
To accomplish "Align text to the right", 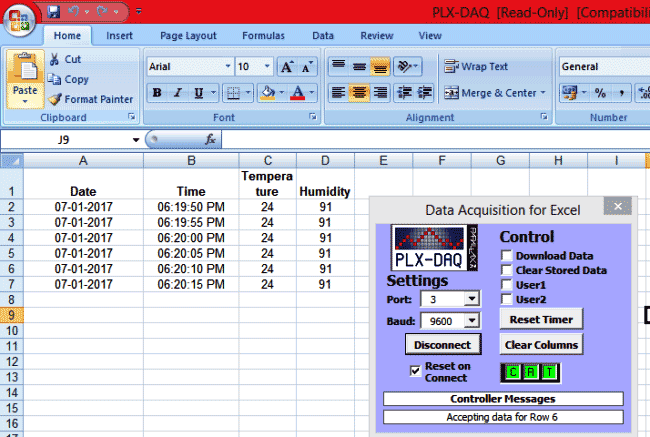I will pos(380,93).
